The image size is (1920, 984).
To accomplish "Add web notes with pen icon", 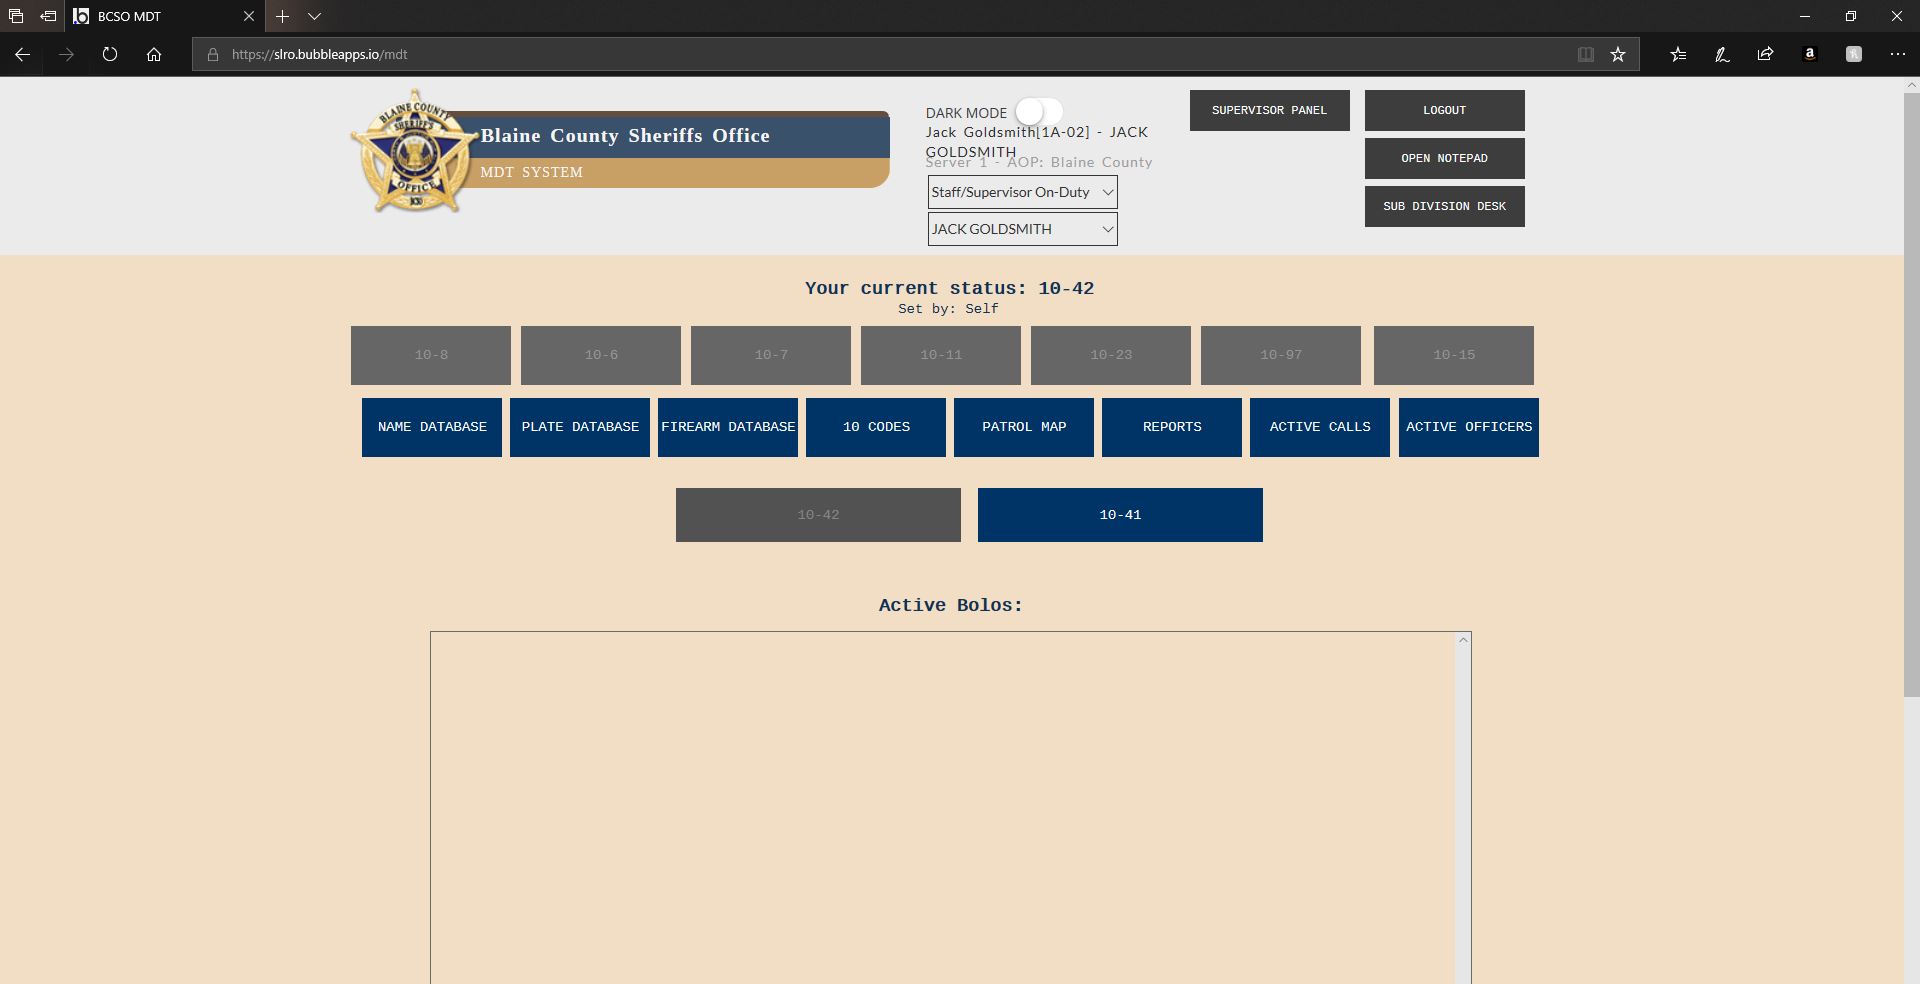I will (x=1722, y=55).
